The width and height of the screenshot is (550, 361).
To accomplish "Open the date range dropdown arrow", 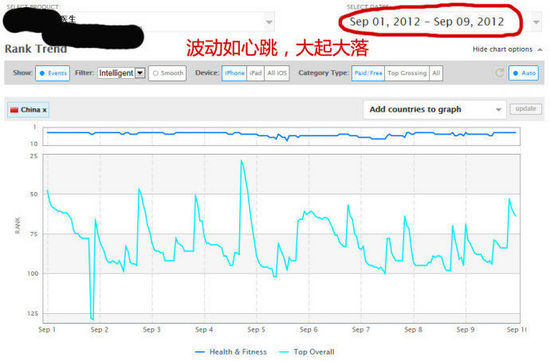I will [x=536, y=22].
